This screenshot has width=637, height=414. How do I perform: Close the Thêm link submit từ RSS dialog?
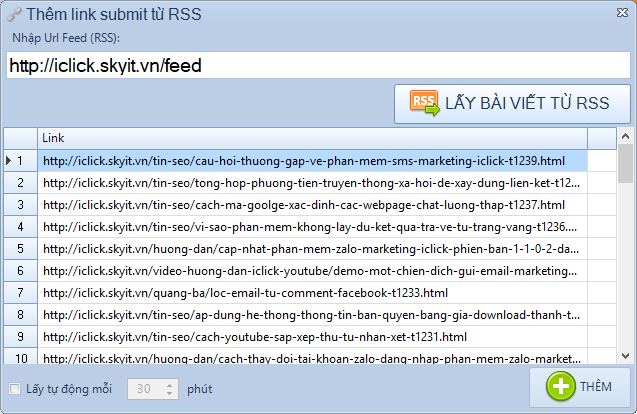coord(622,13)
